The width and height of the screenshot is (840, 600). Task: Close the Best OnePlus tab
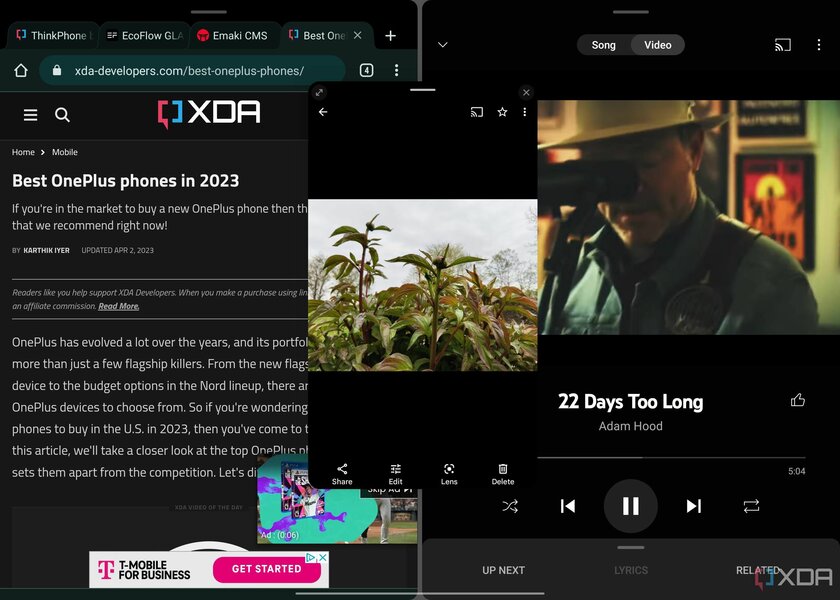[x=357, y=35]
